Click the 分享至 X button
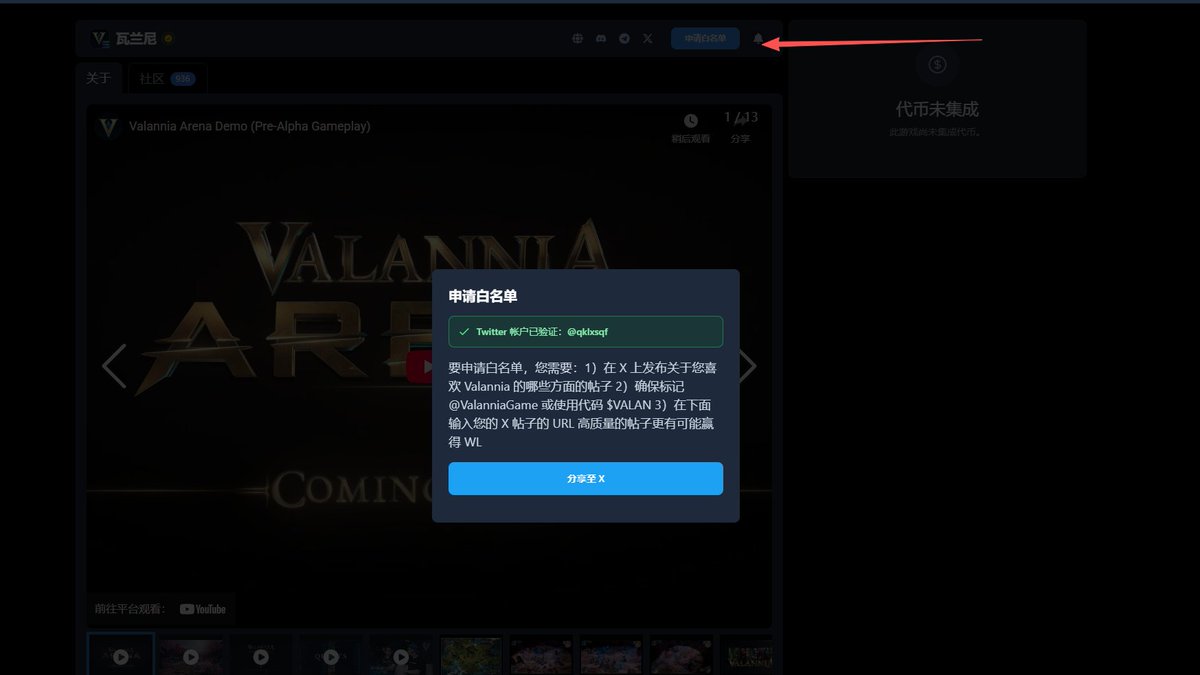1200x675 pixels. 586,479
